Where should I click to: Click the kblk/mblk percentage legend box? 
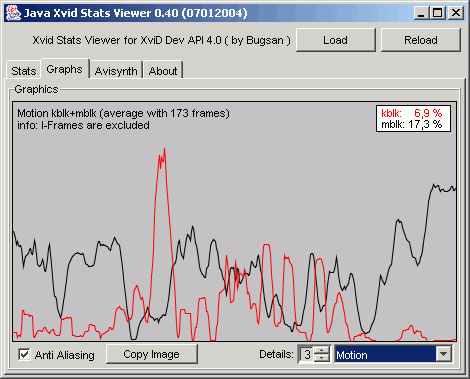[x=413, y=119]
